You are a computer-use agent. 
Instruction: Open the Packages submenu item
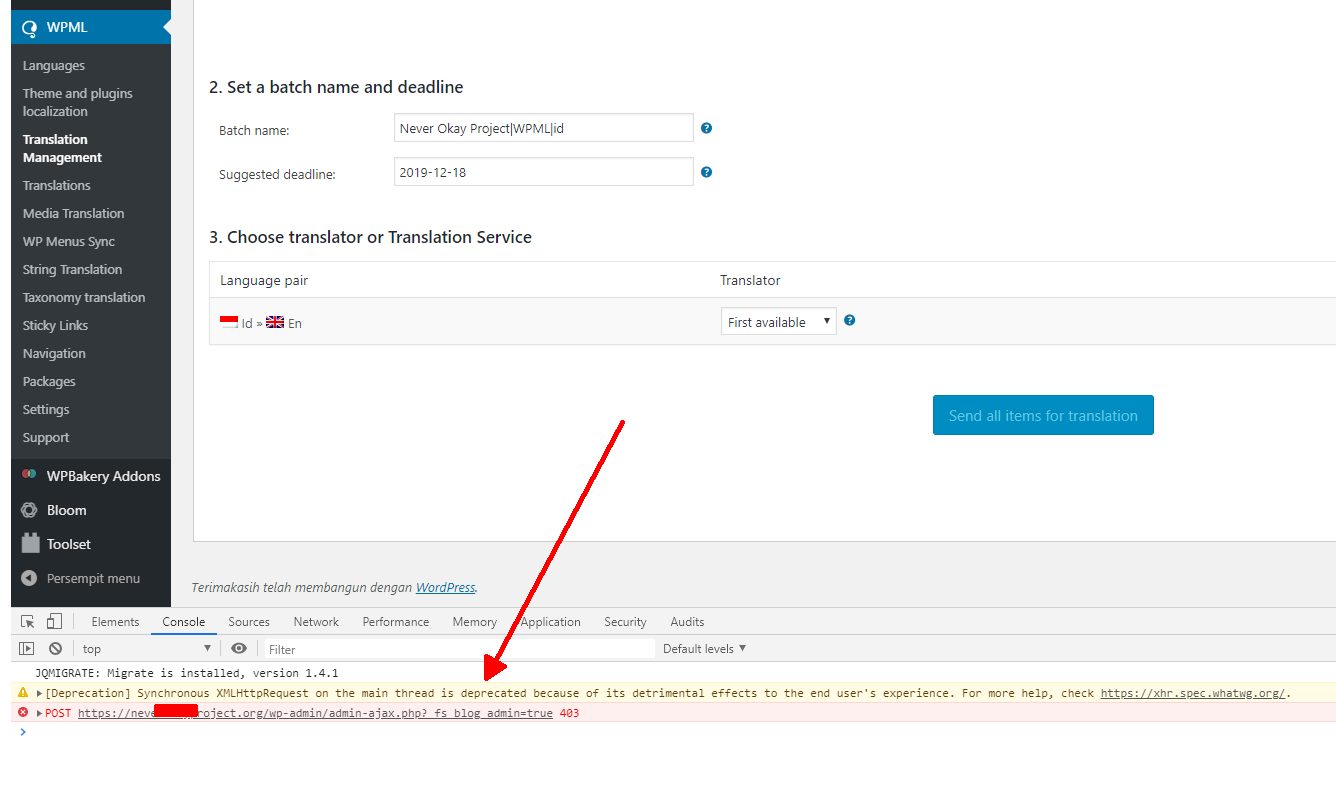pyautogui.click(x=49, y=381)
